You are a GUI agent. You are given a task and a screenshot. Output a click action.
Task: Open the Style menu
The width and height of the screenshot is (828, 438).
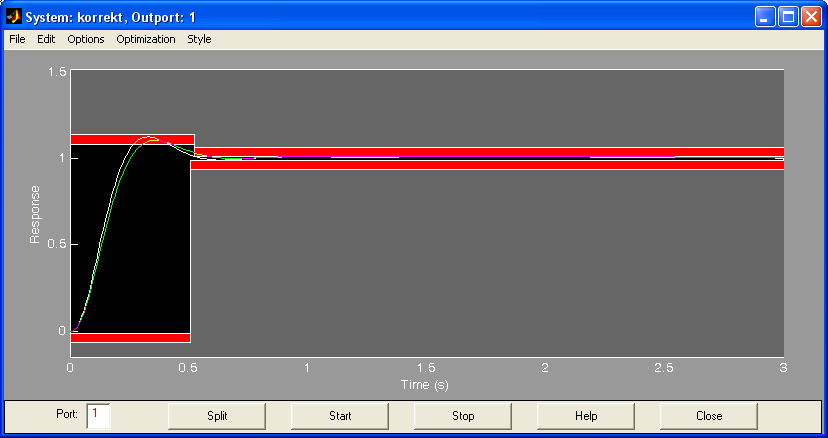[x=199, y=39]
